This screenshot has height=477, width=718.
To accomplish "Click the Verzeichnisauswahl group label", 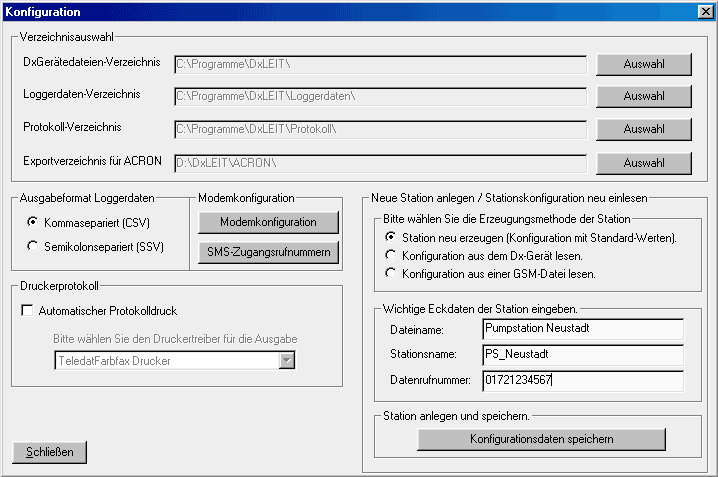I will tap(66, 37).
